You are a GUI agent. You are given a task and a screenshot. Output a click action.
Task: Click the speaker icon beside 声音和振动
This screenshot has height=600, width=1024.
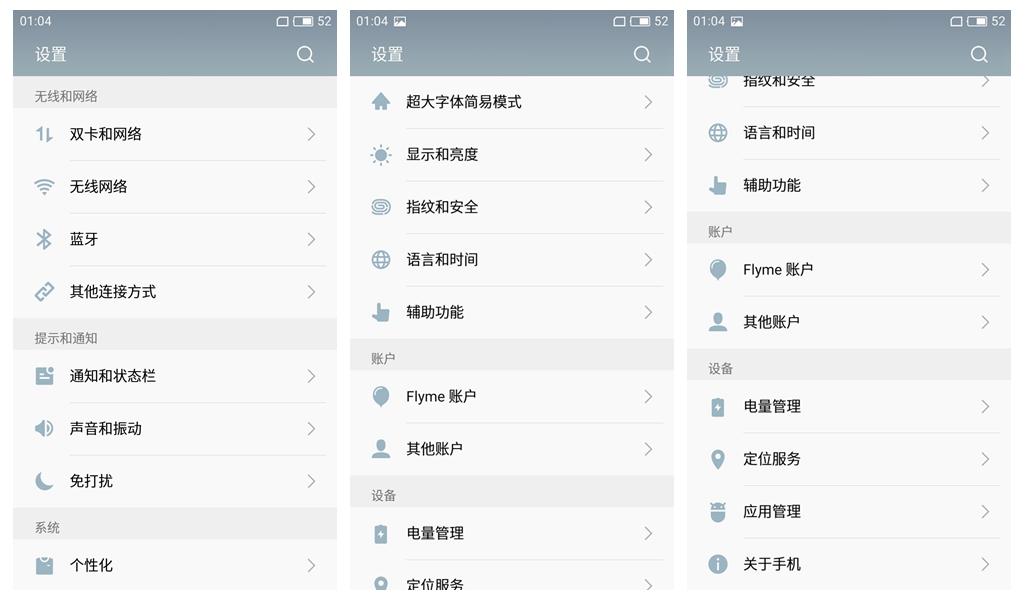click(x=44, y=429)
